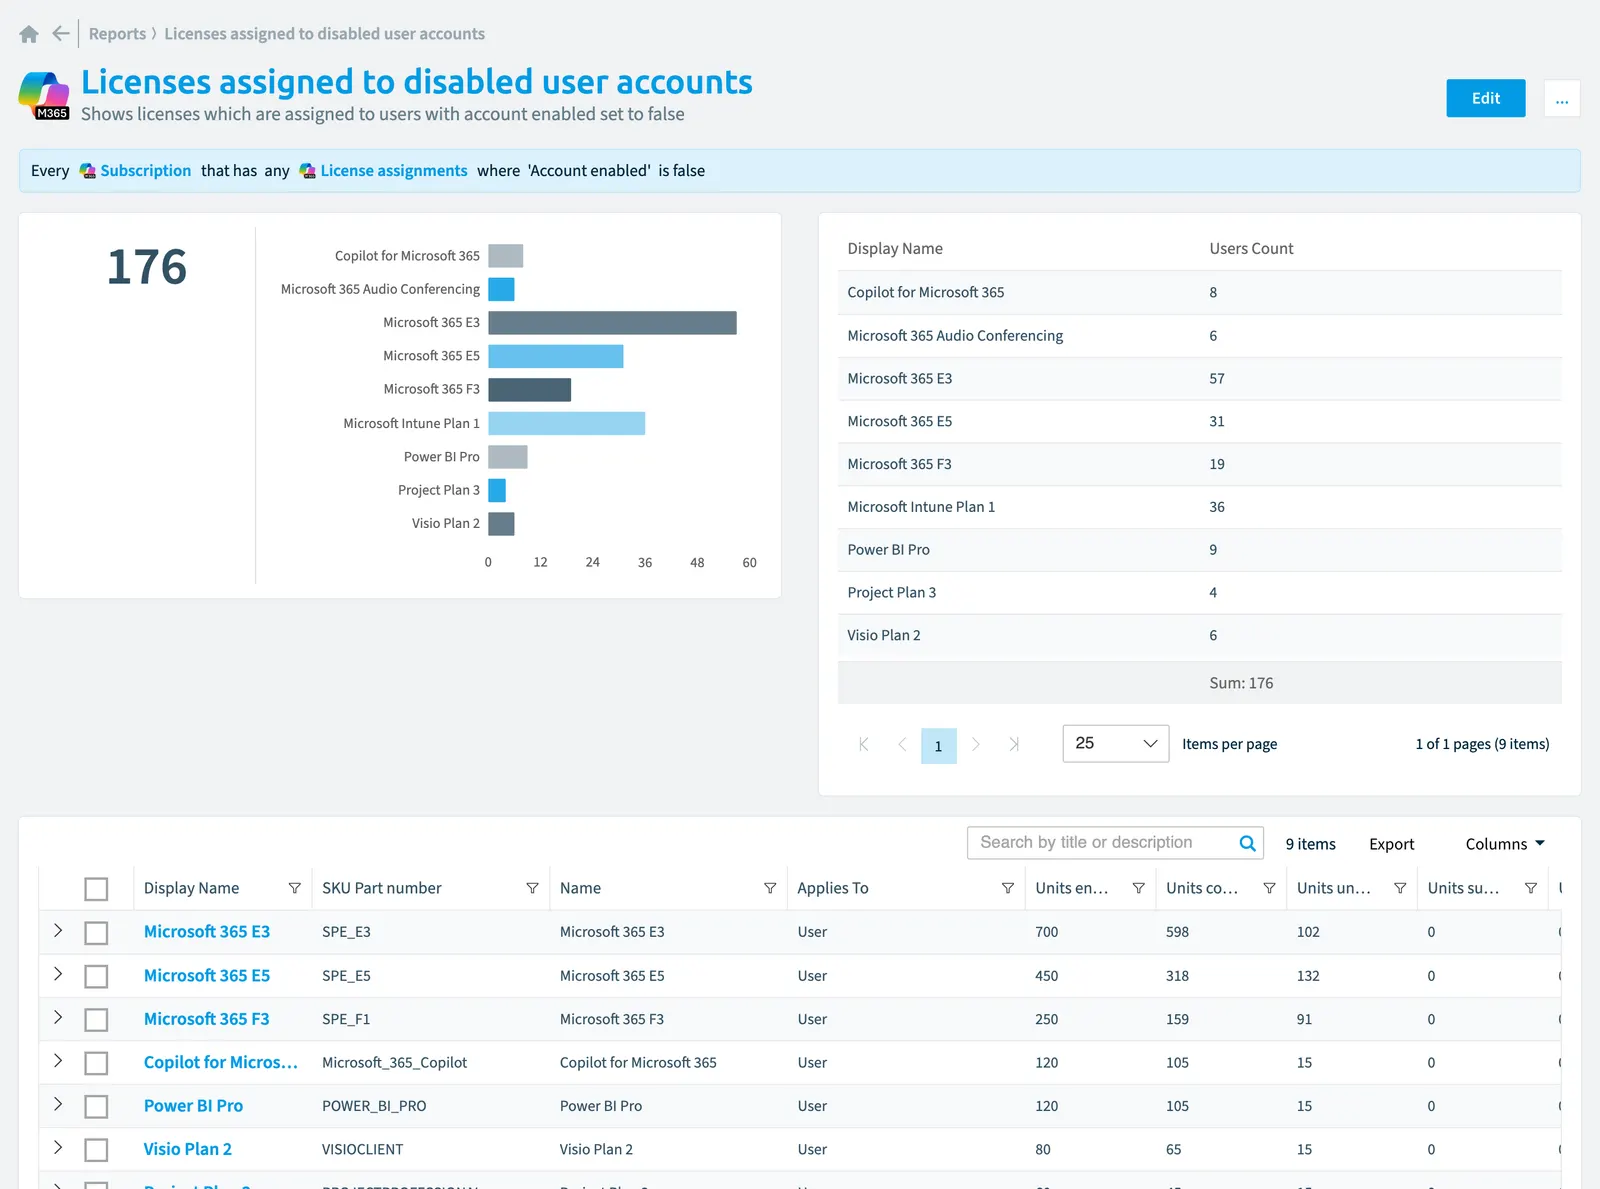
Task: Filter the Units consumed column
Action: tap(1269, 888)
